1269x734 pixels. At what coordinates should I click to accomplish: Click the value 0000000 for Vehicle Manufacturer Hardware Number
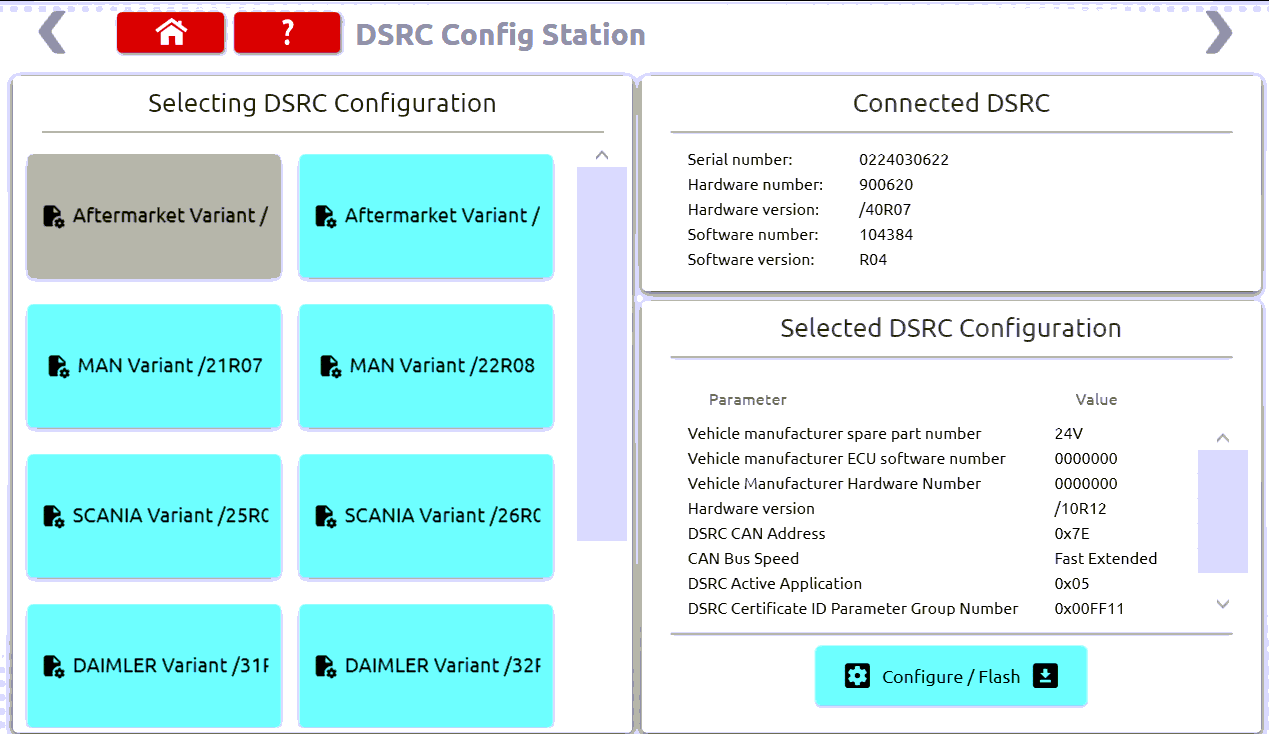coord(1086,484)
